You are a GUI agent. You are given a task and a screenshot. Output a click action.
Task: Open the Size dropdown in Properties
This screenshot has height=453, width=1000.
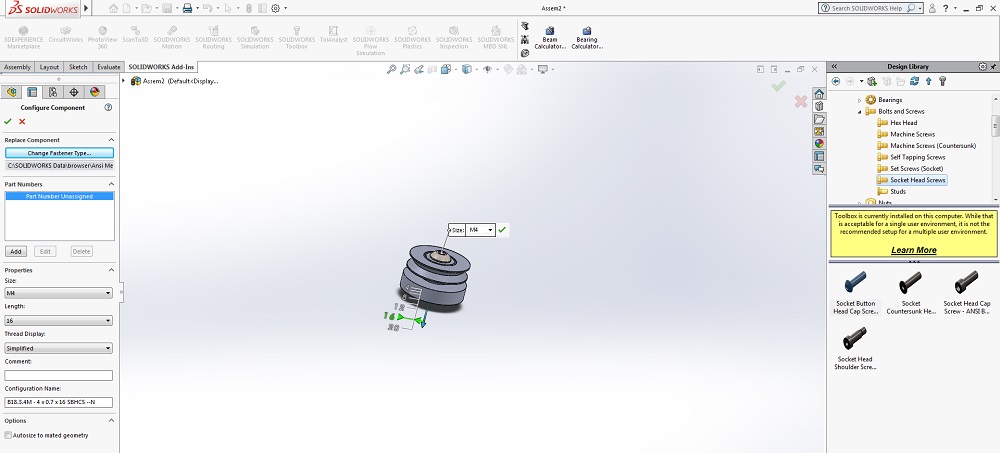tap(58, 293)
